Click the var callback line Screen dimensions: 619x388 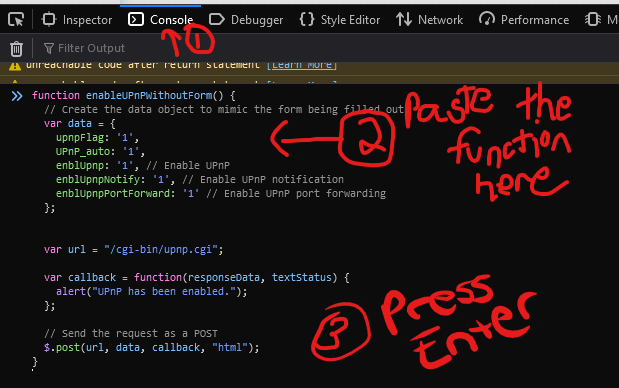pyautogui.click(x=197, y=277)
